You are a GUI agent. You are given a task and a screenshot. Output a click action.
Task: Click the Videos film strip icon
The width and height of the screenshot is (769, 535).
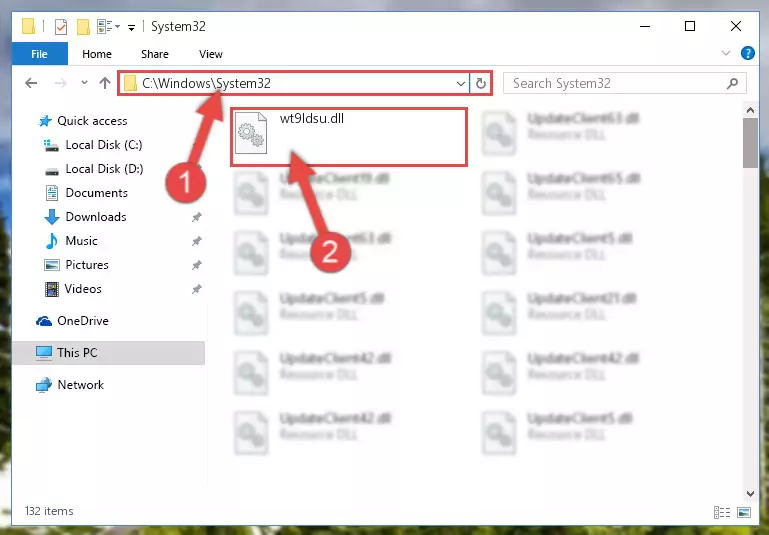(x=51, y=289)
